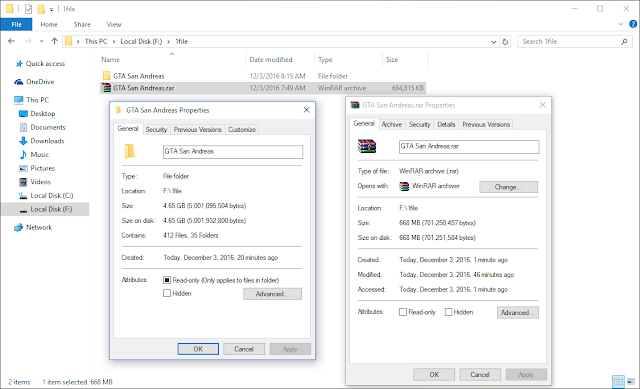Open Pictures in navigation pane
Screen dimensions: 640x389
pyautogui.click(x=42, y=168)
